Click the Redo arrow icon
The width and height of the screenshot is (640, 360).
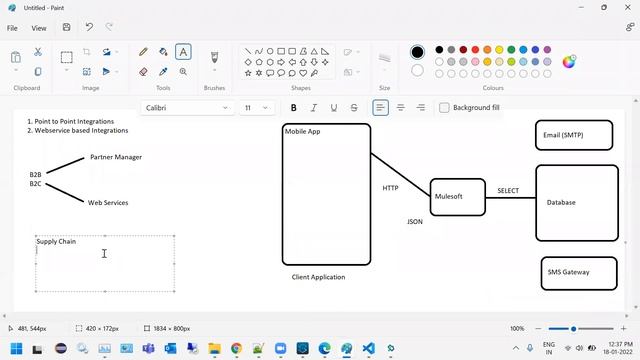pos(109,27)
